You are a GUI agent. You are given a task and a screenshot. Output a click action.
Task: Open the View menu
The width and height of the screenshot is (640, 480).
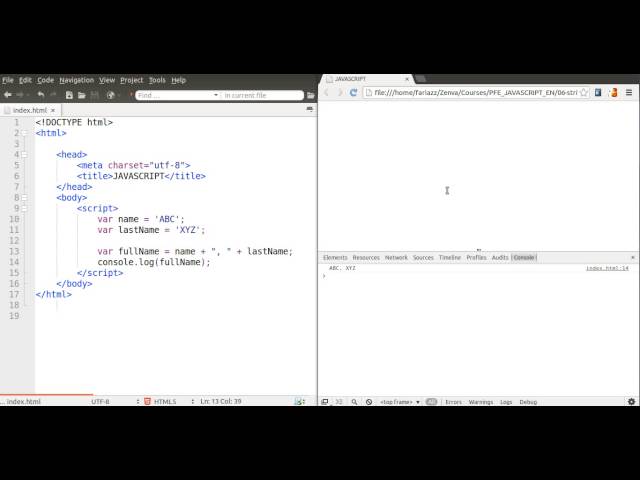point(107,80)
